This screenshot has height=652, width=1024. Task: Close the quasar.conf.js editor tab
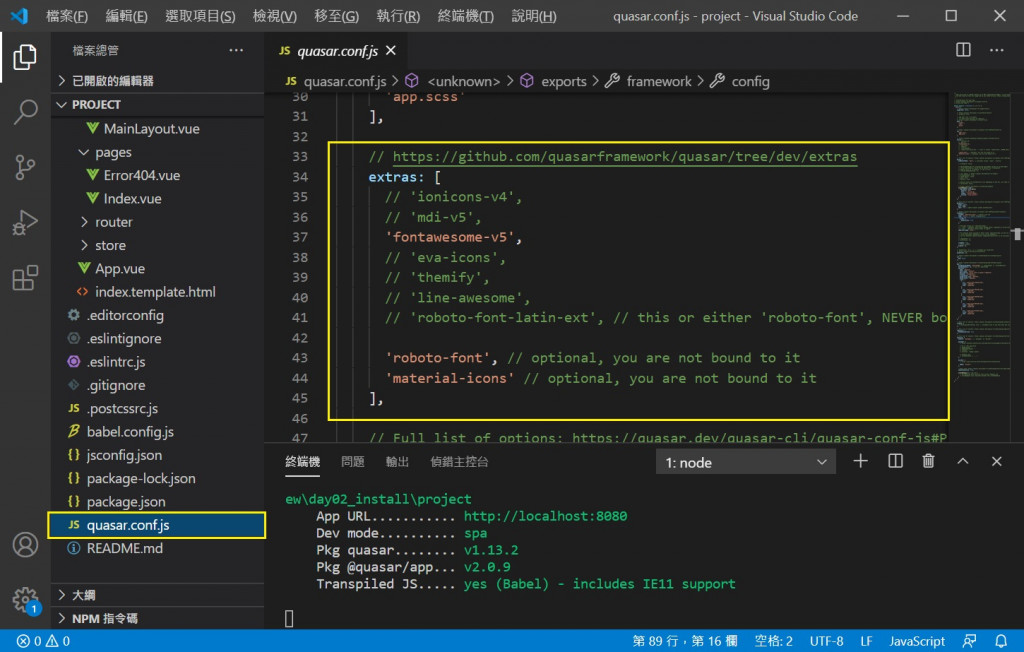391,50
